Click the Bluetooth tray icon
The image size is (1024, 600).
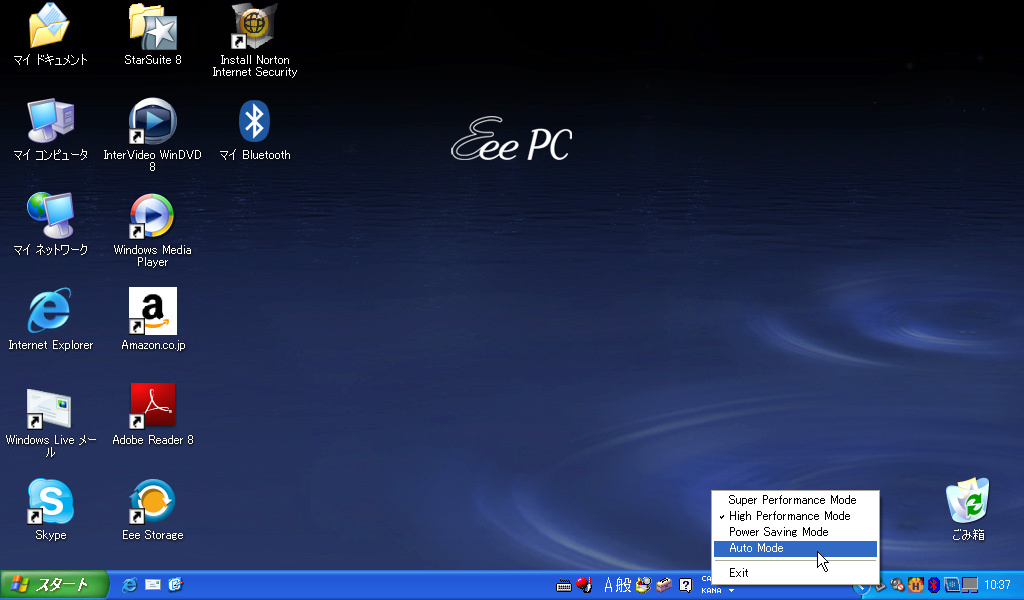point(934,585)
